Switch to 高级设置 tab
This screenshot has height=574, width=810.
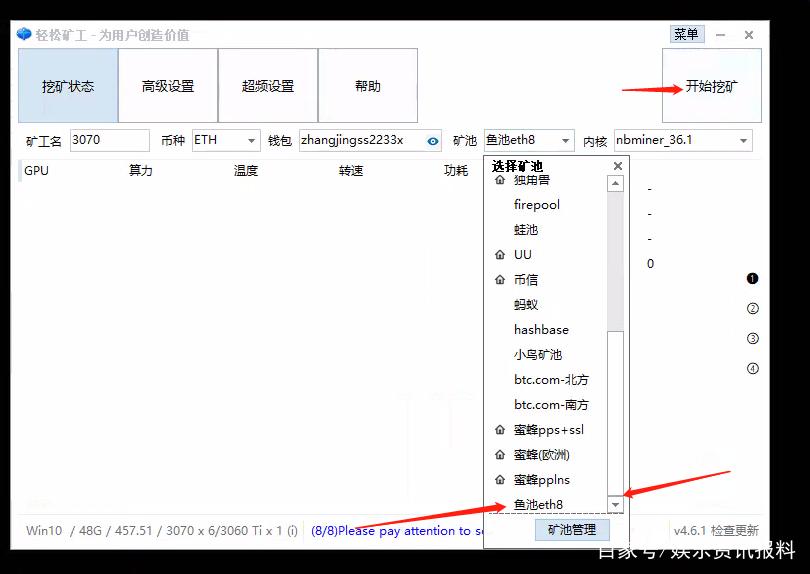[x=168, y=86]
